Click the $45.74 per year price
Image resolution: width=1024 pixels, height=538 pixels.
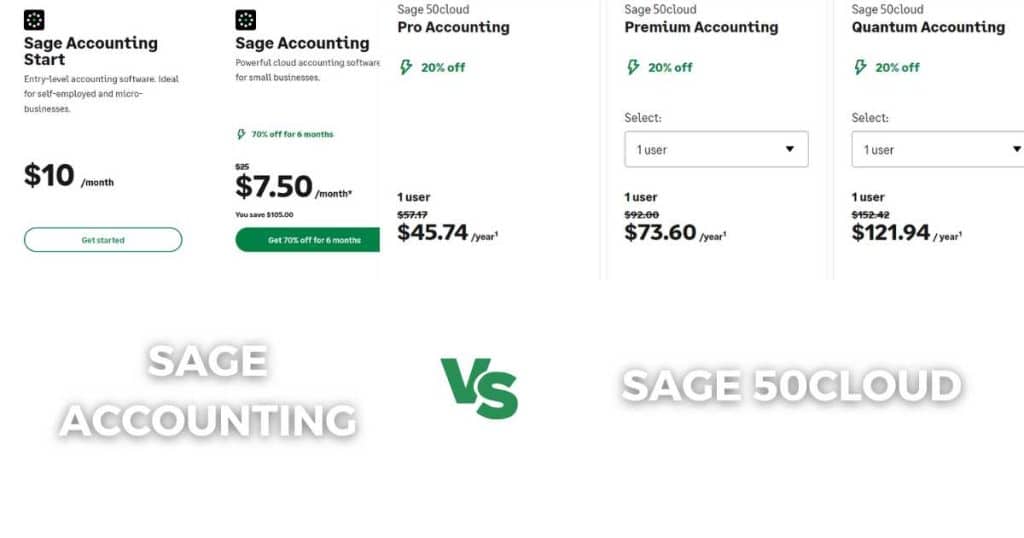pos(447,232)
